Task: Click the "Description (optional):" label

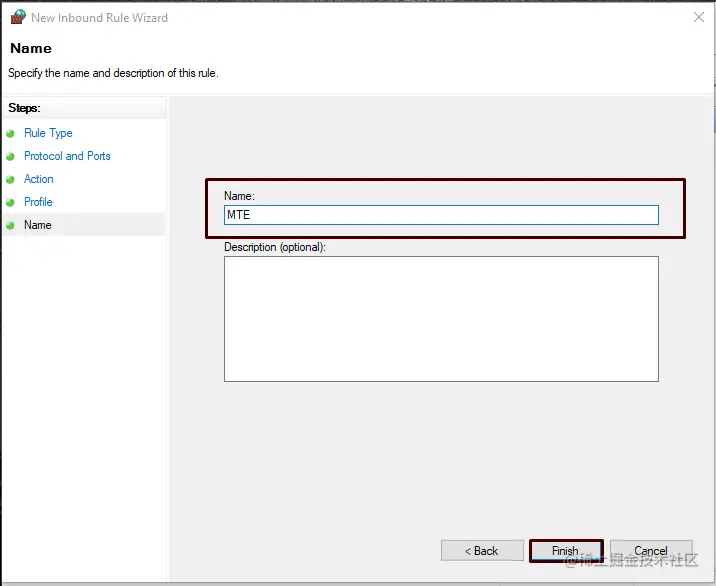Action: tap(275, 247)
